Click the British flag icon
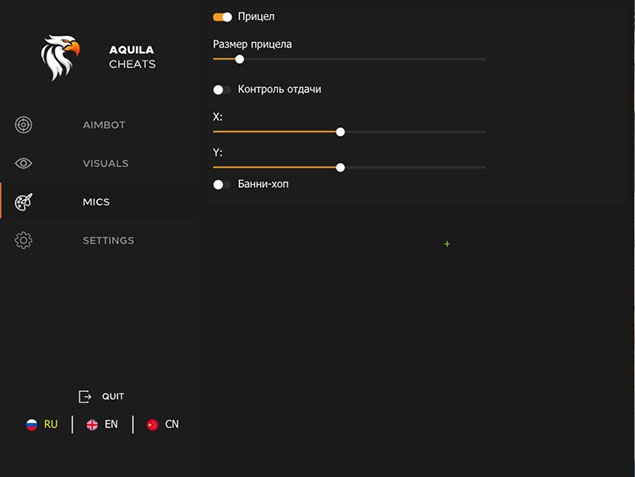This screenshot has width=635, height=477. tap(92, 424)
